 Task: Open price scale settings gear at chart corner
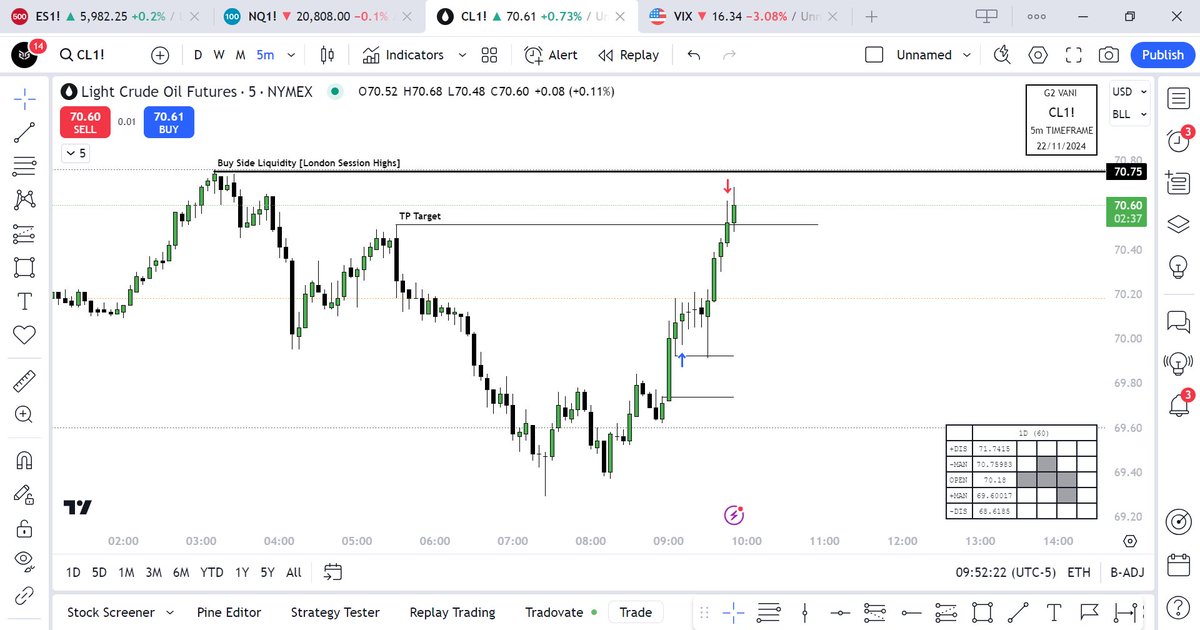[x=1130, y=540]
